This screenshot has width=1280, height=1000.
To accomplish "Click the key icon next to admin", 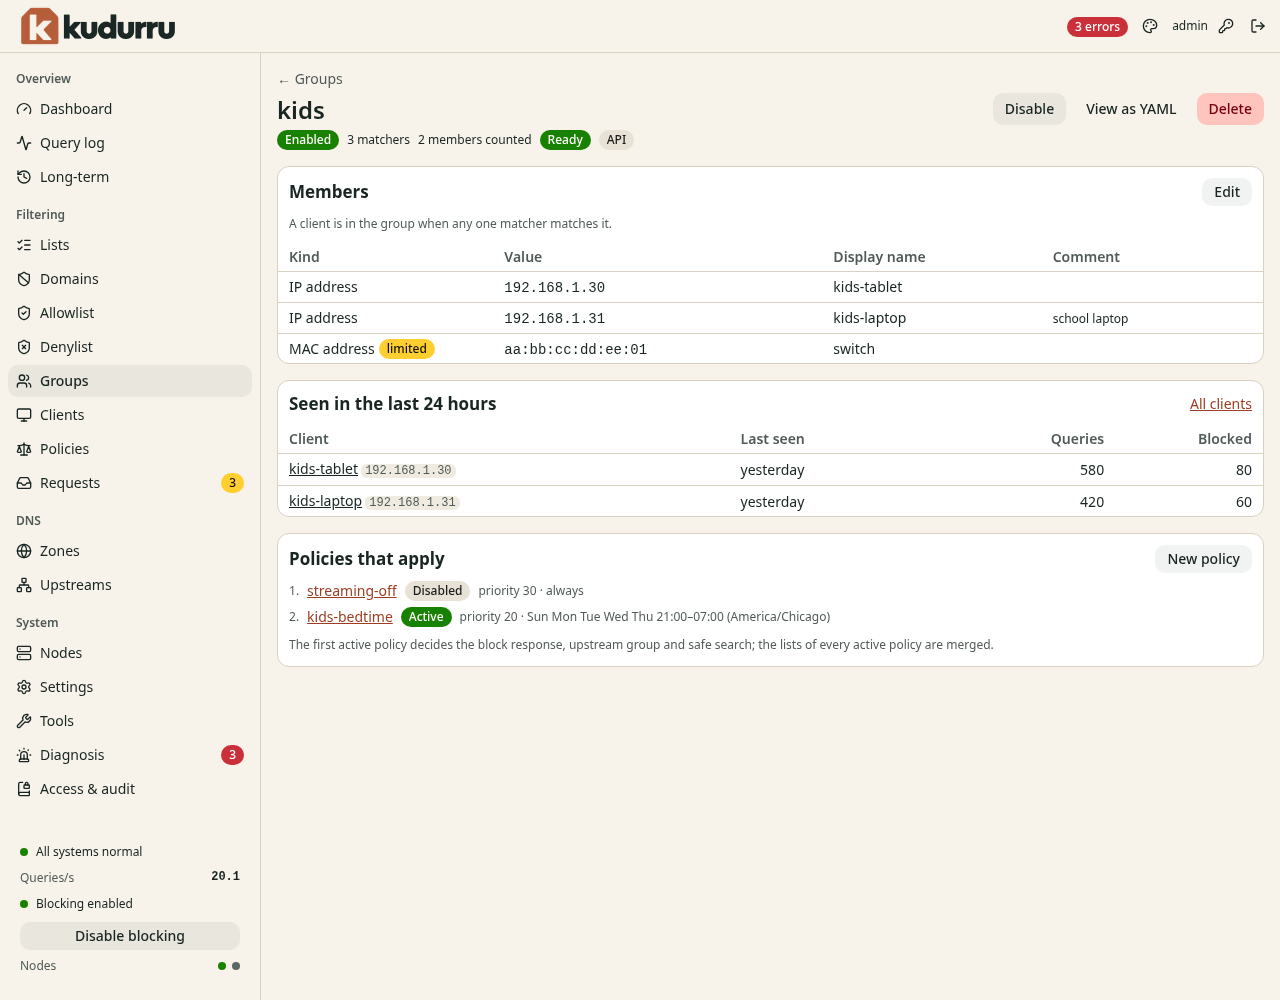I will pyautogui.click(x=1226, y=26).
